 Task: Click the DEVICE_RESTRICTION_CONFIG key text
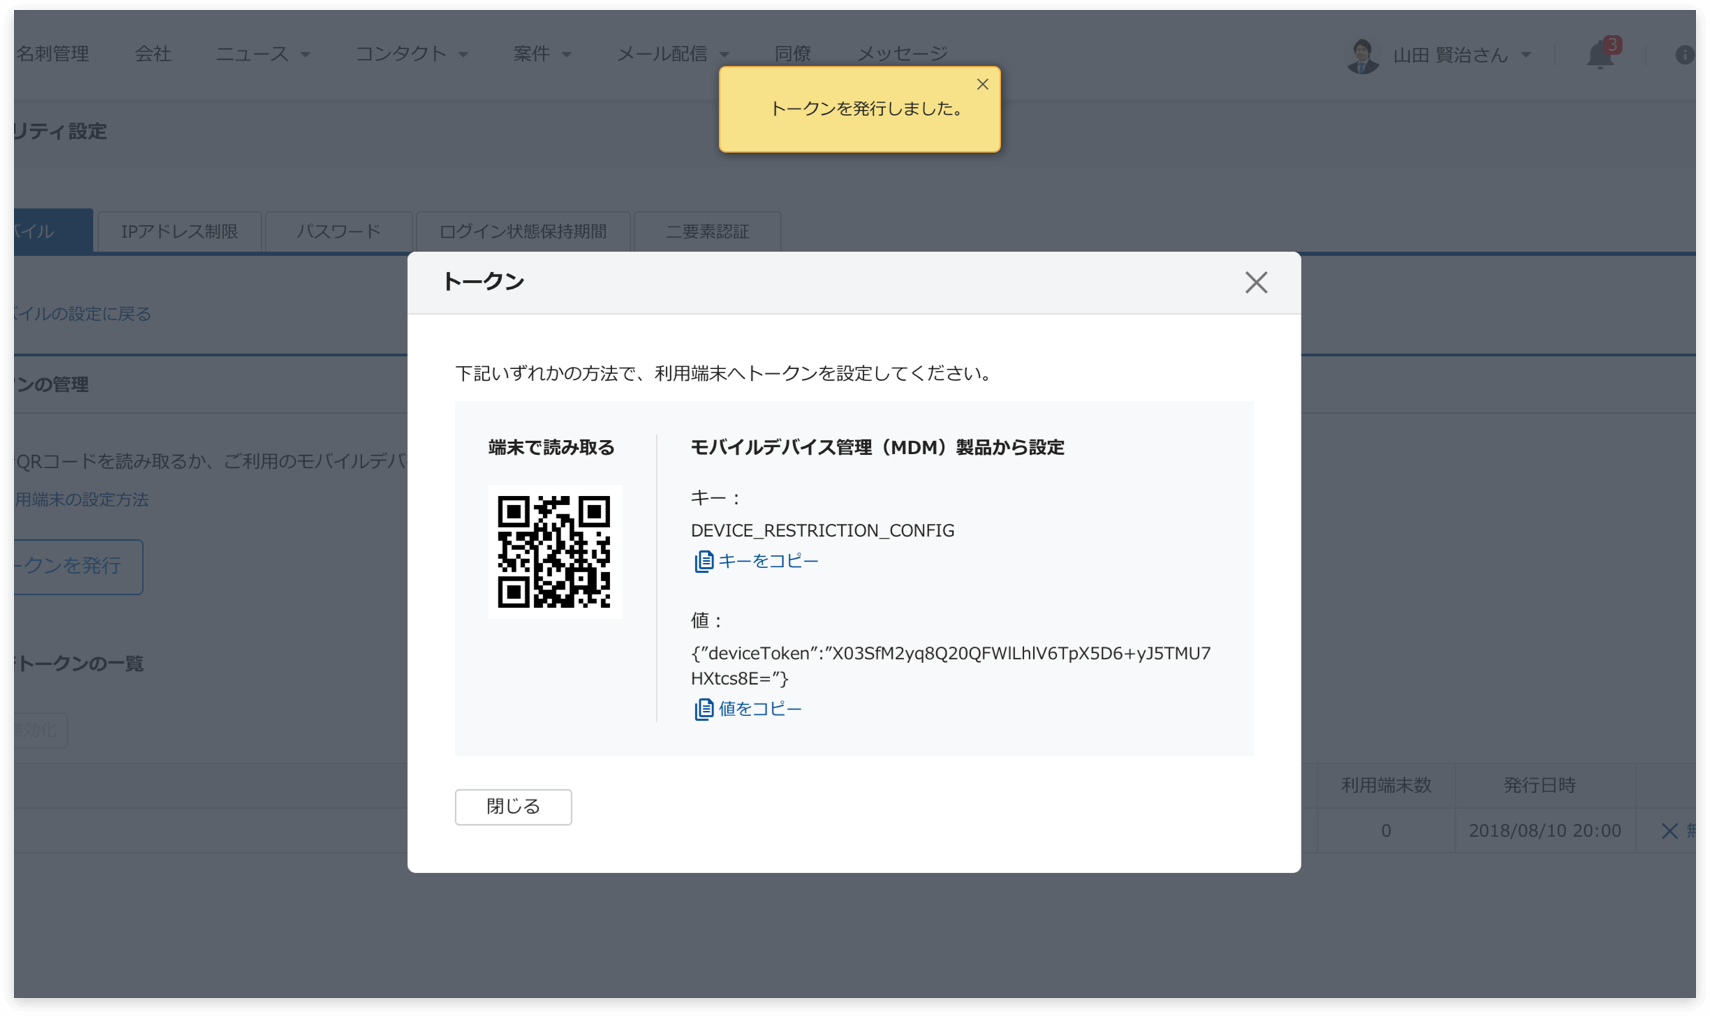pyautogui.click(x=822, y=531)
